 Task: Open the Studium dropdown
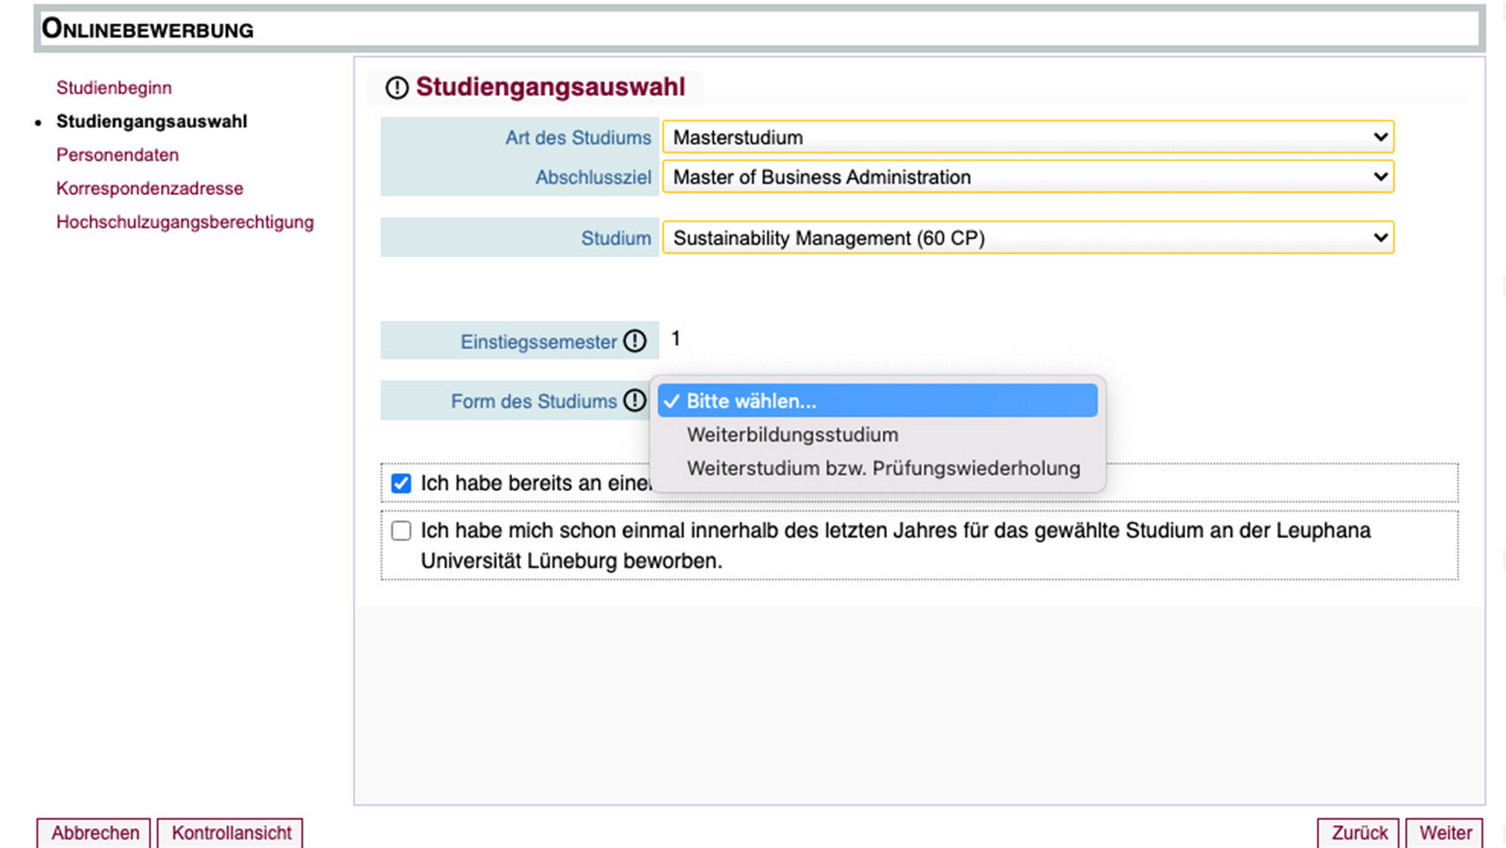(1027, 238)
